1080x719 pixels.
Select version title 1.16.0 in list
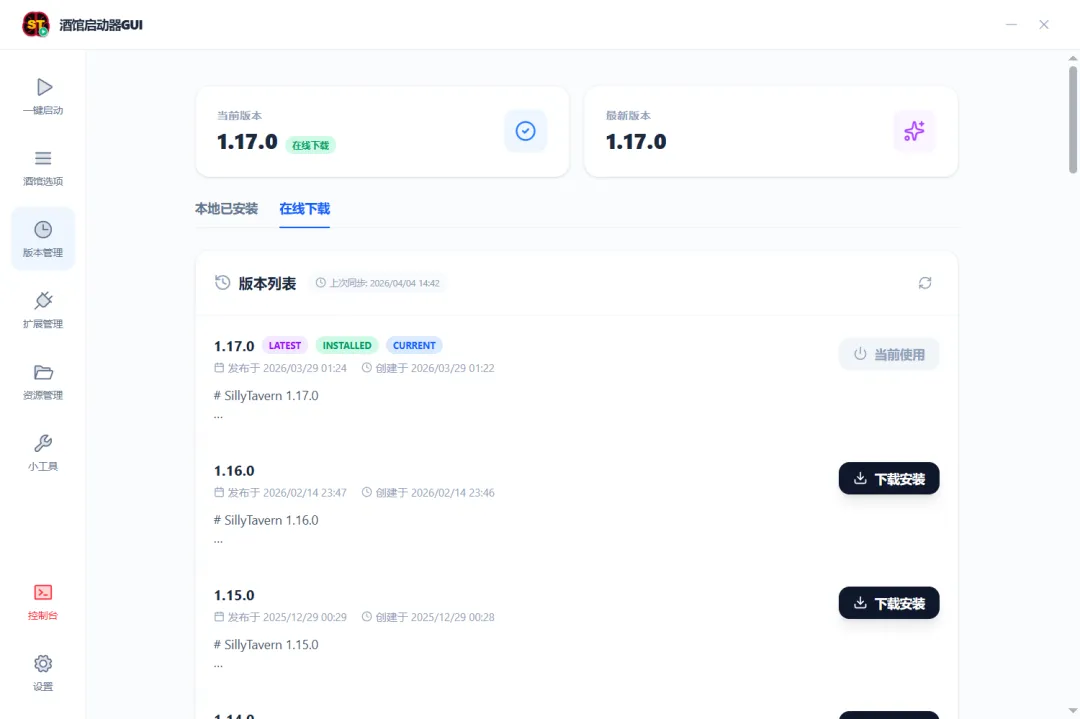(234, 471)
